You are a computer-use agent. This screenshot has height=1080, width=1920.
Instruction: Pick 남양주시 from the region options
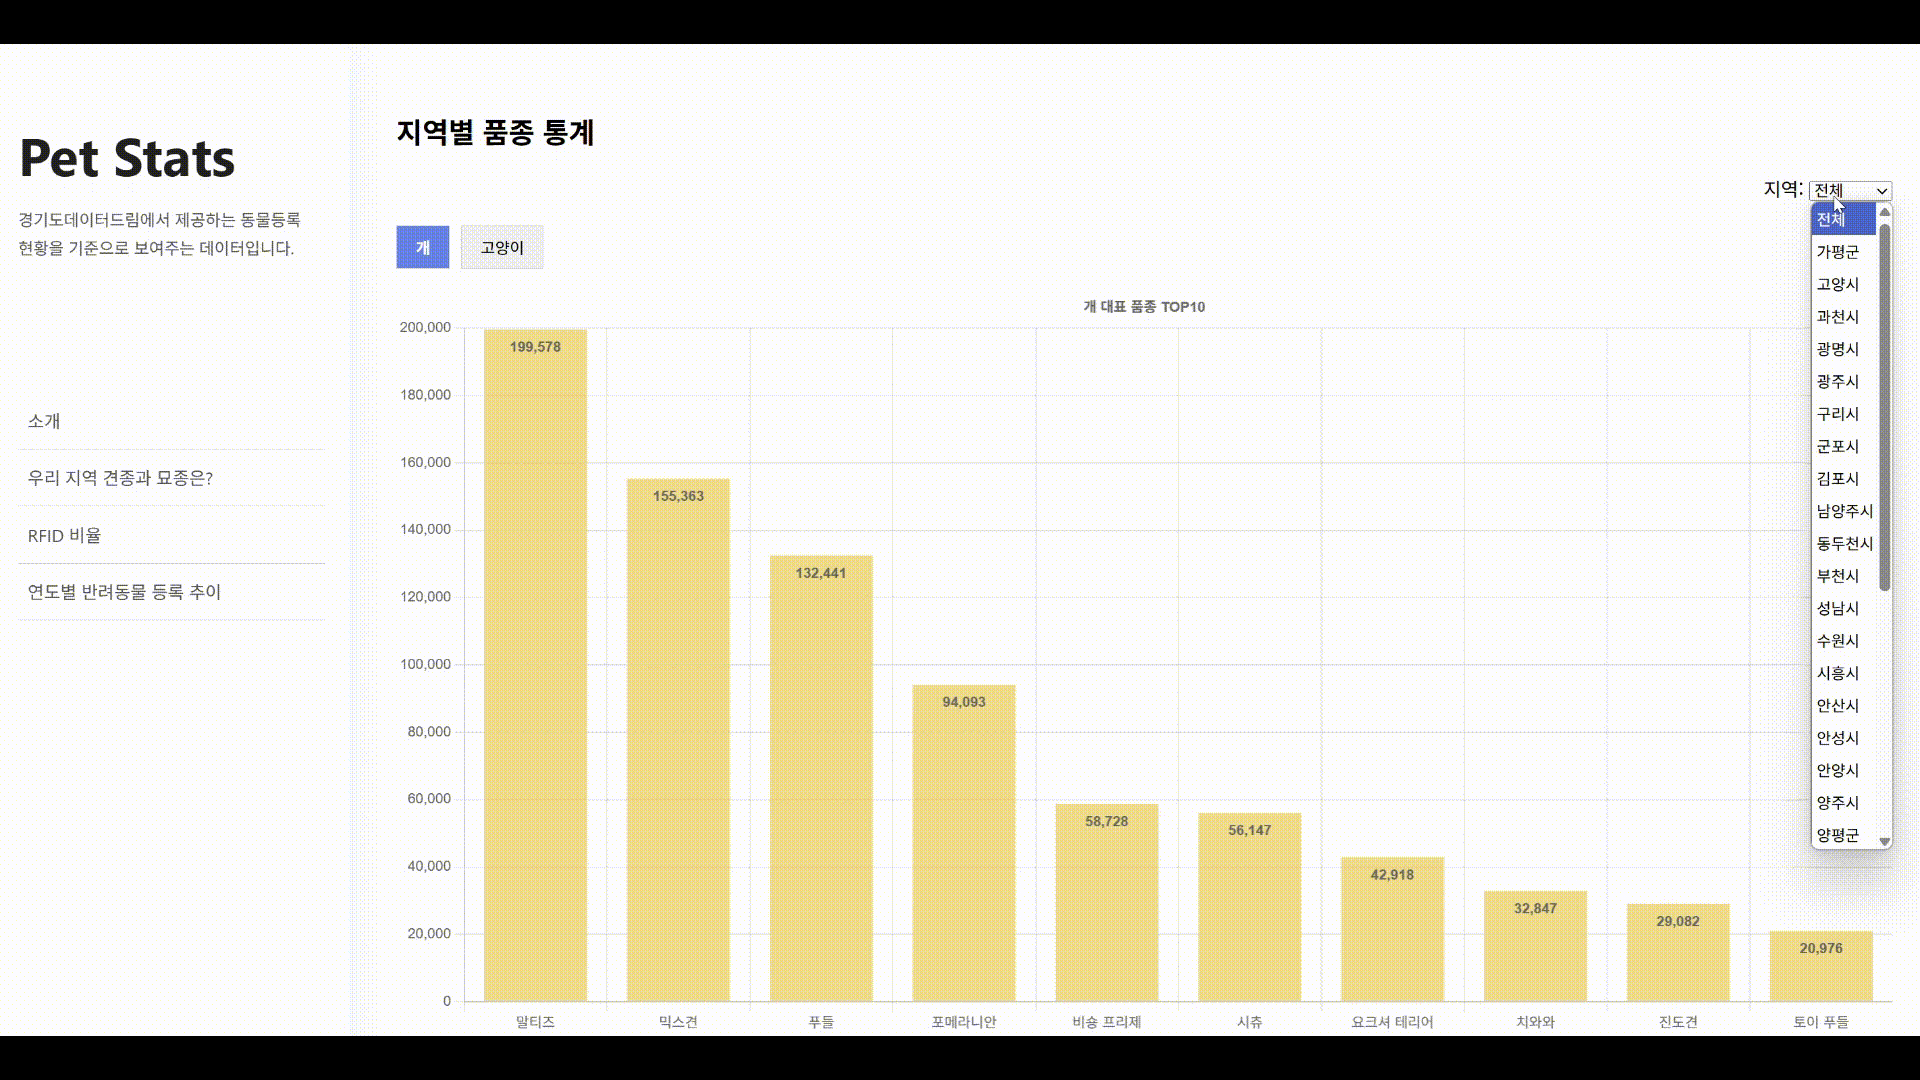1844,511
